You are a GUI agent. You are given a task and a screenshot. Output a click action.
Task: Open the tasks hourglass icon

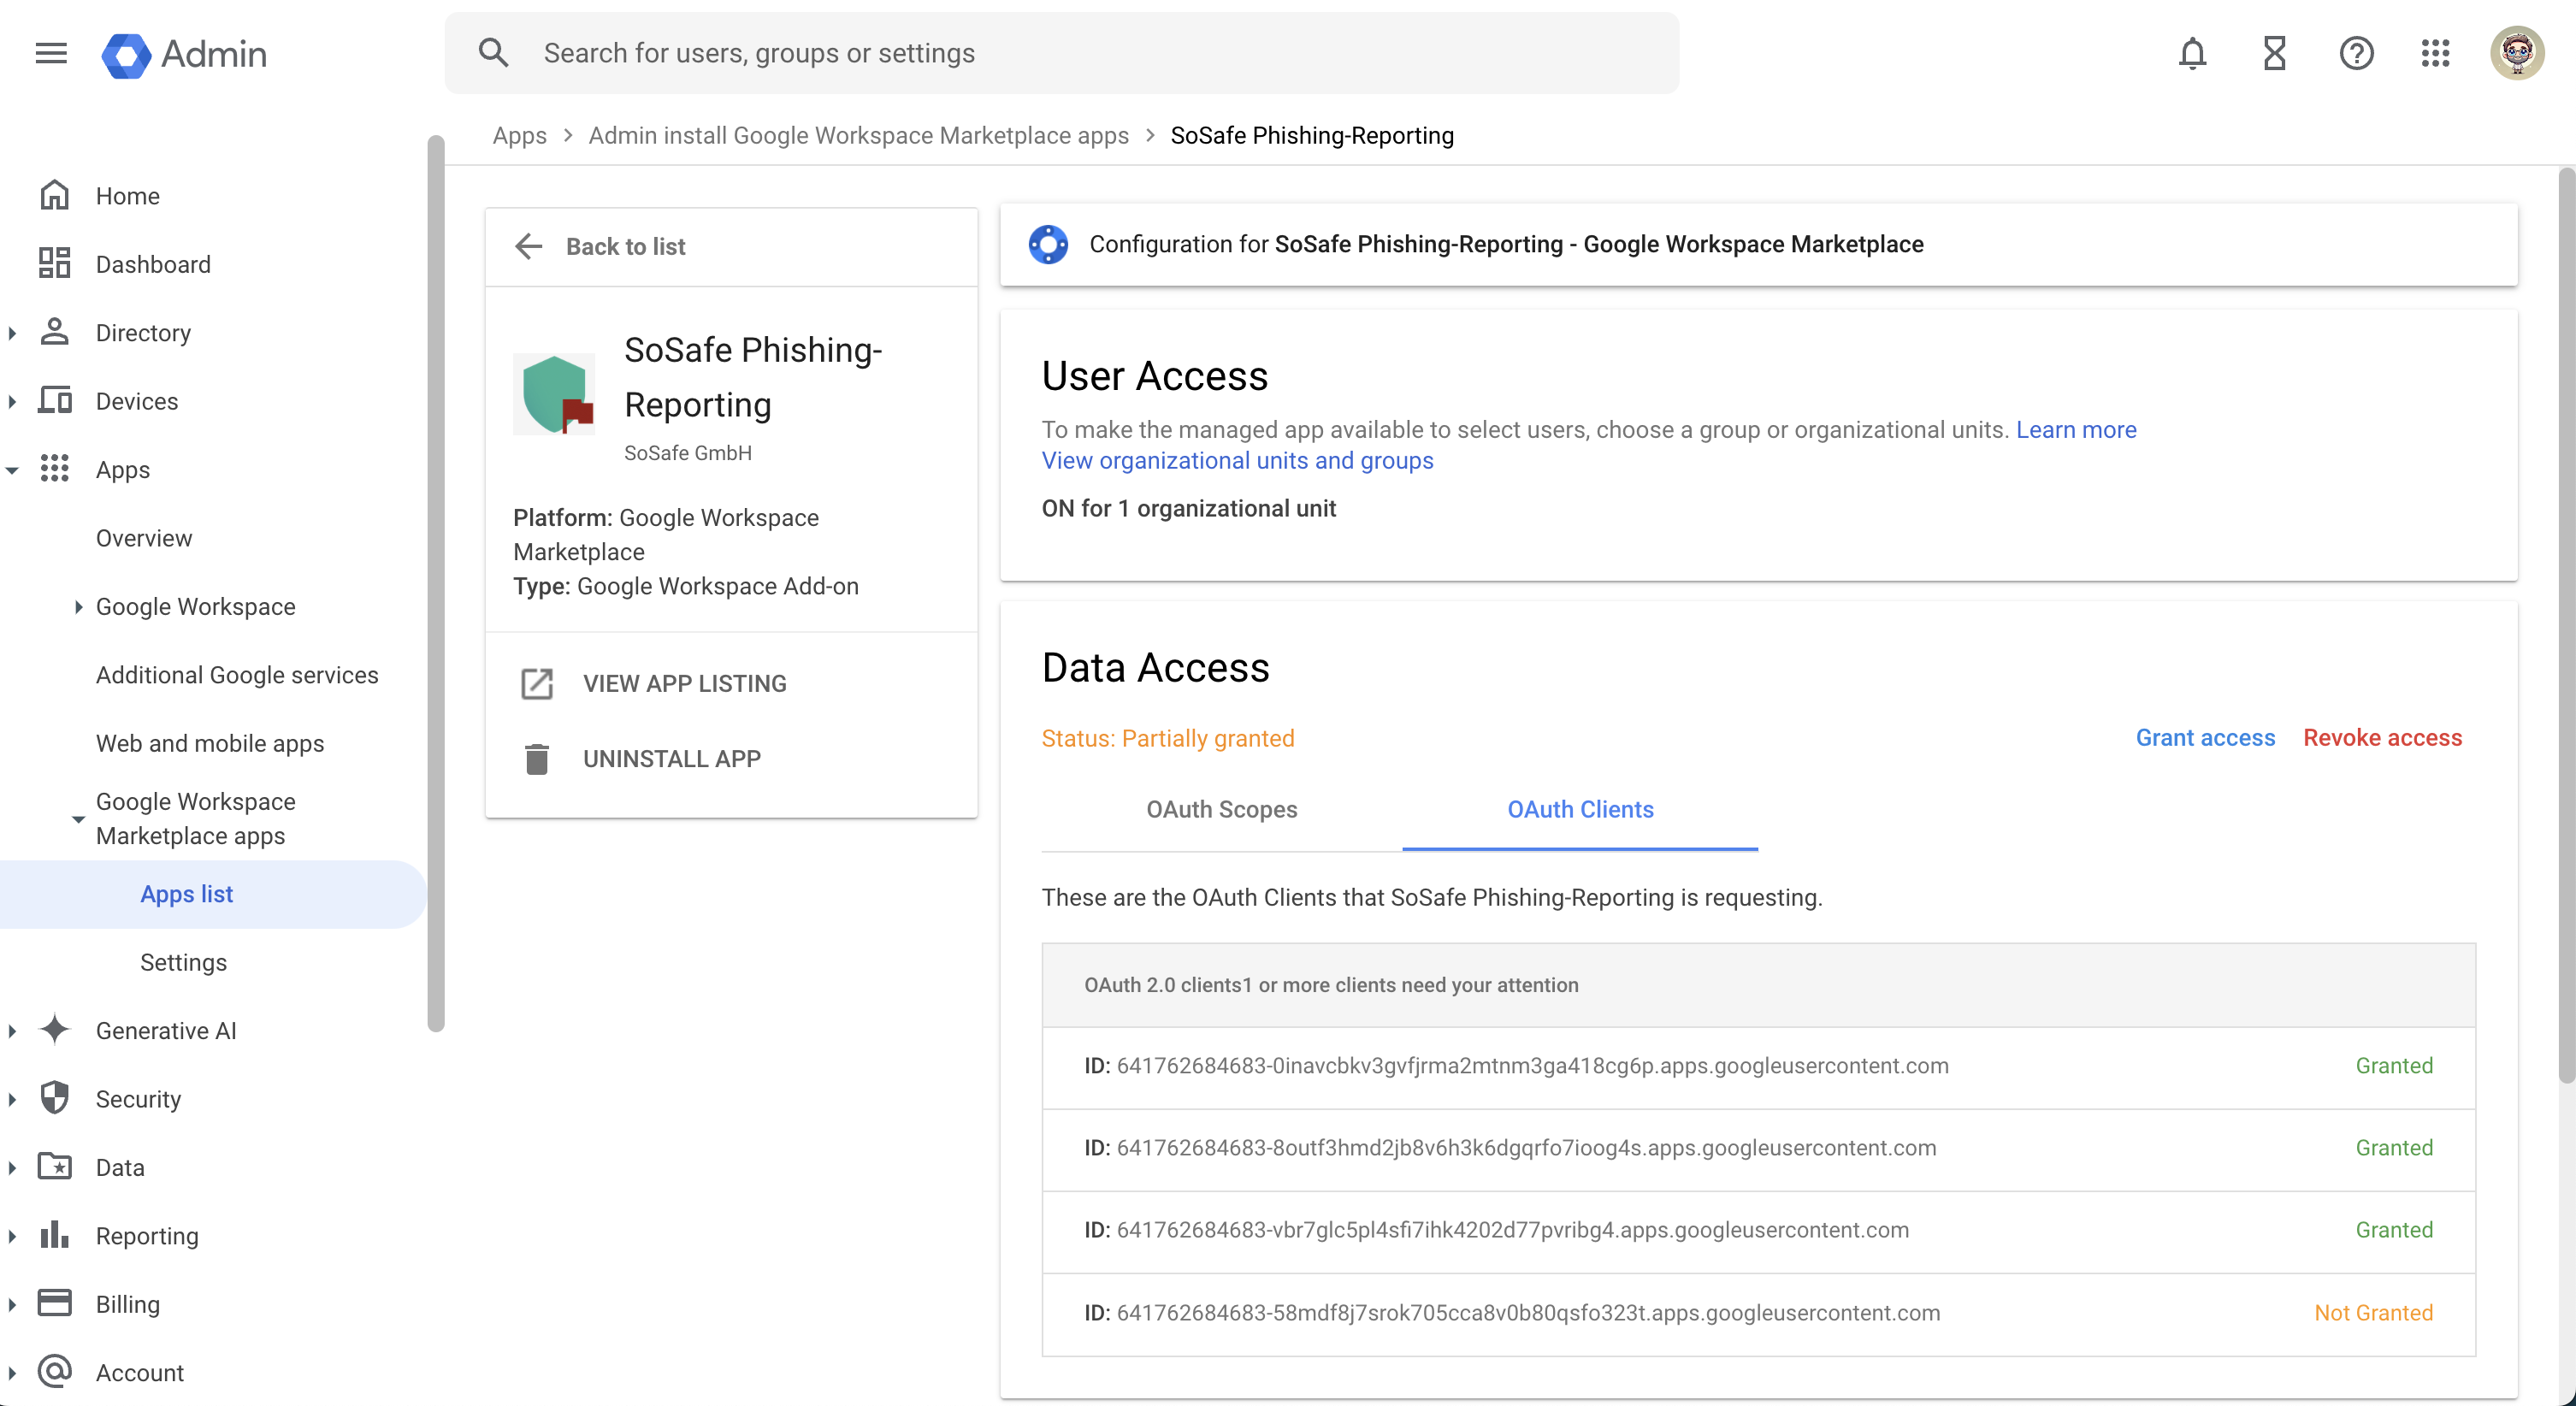pos(2274,53)
